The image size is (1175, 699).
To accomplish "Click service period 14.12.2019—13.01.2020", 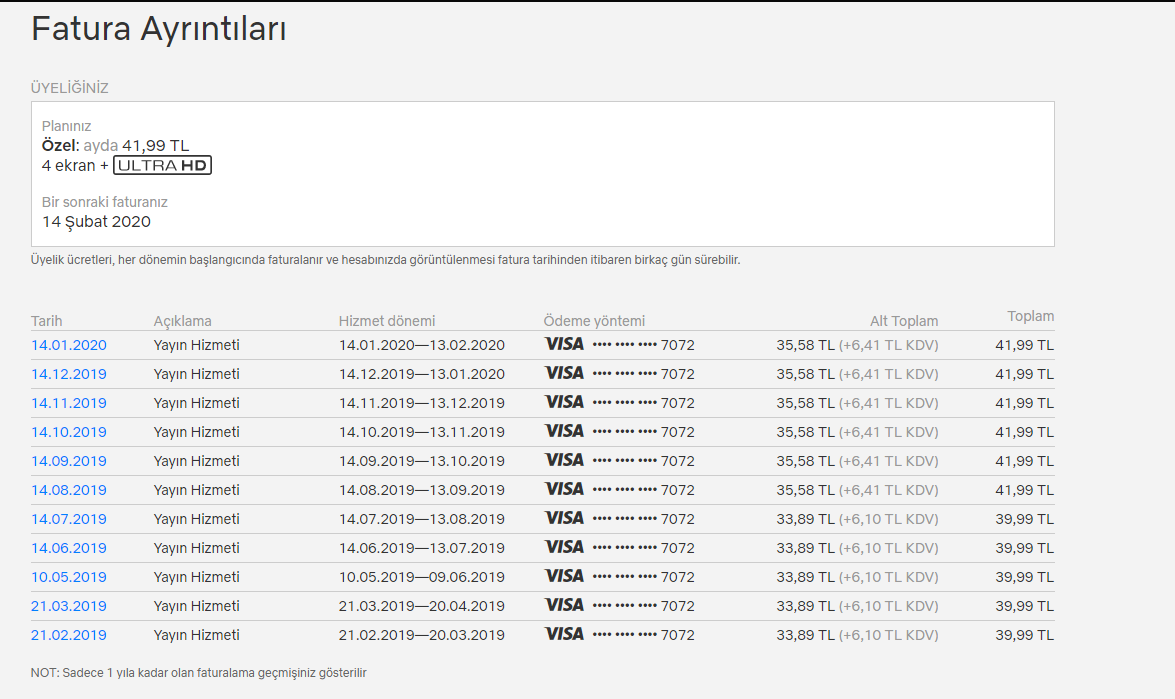I will (x=421, y=374).
